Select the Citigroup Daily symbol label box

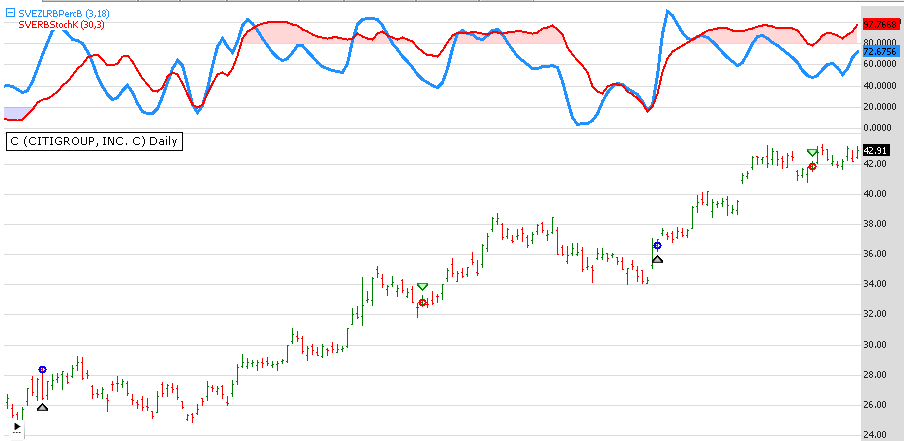click(94, 141)
